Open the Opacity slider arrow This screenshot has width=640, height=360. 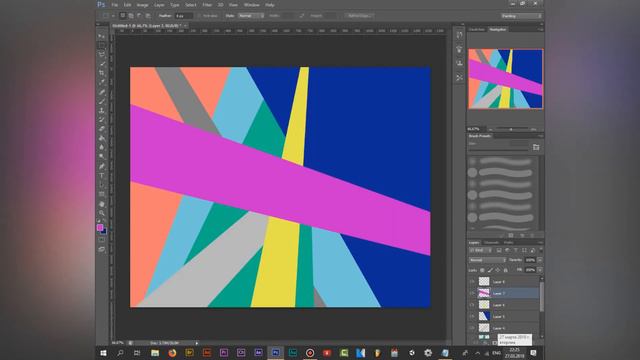tap(540, 260)
